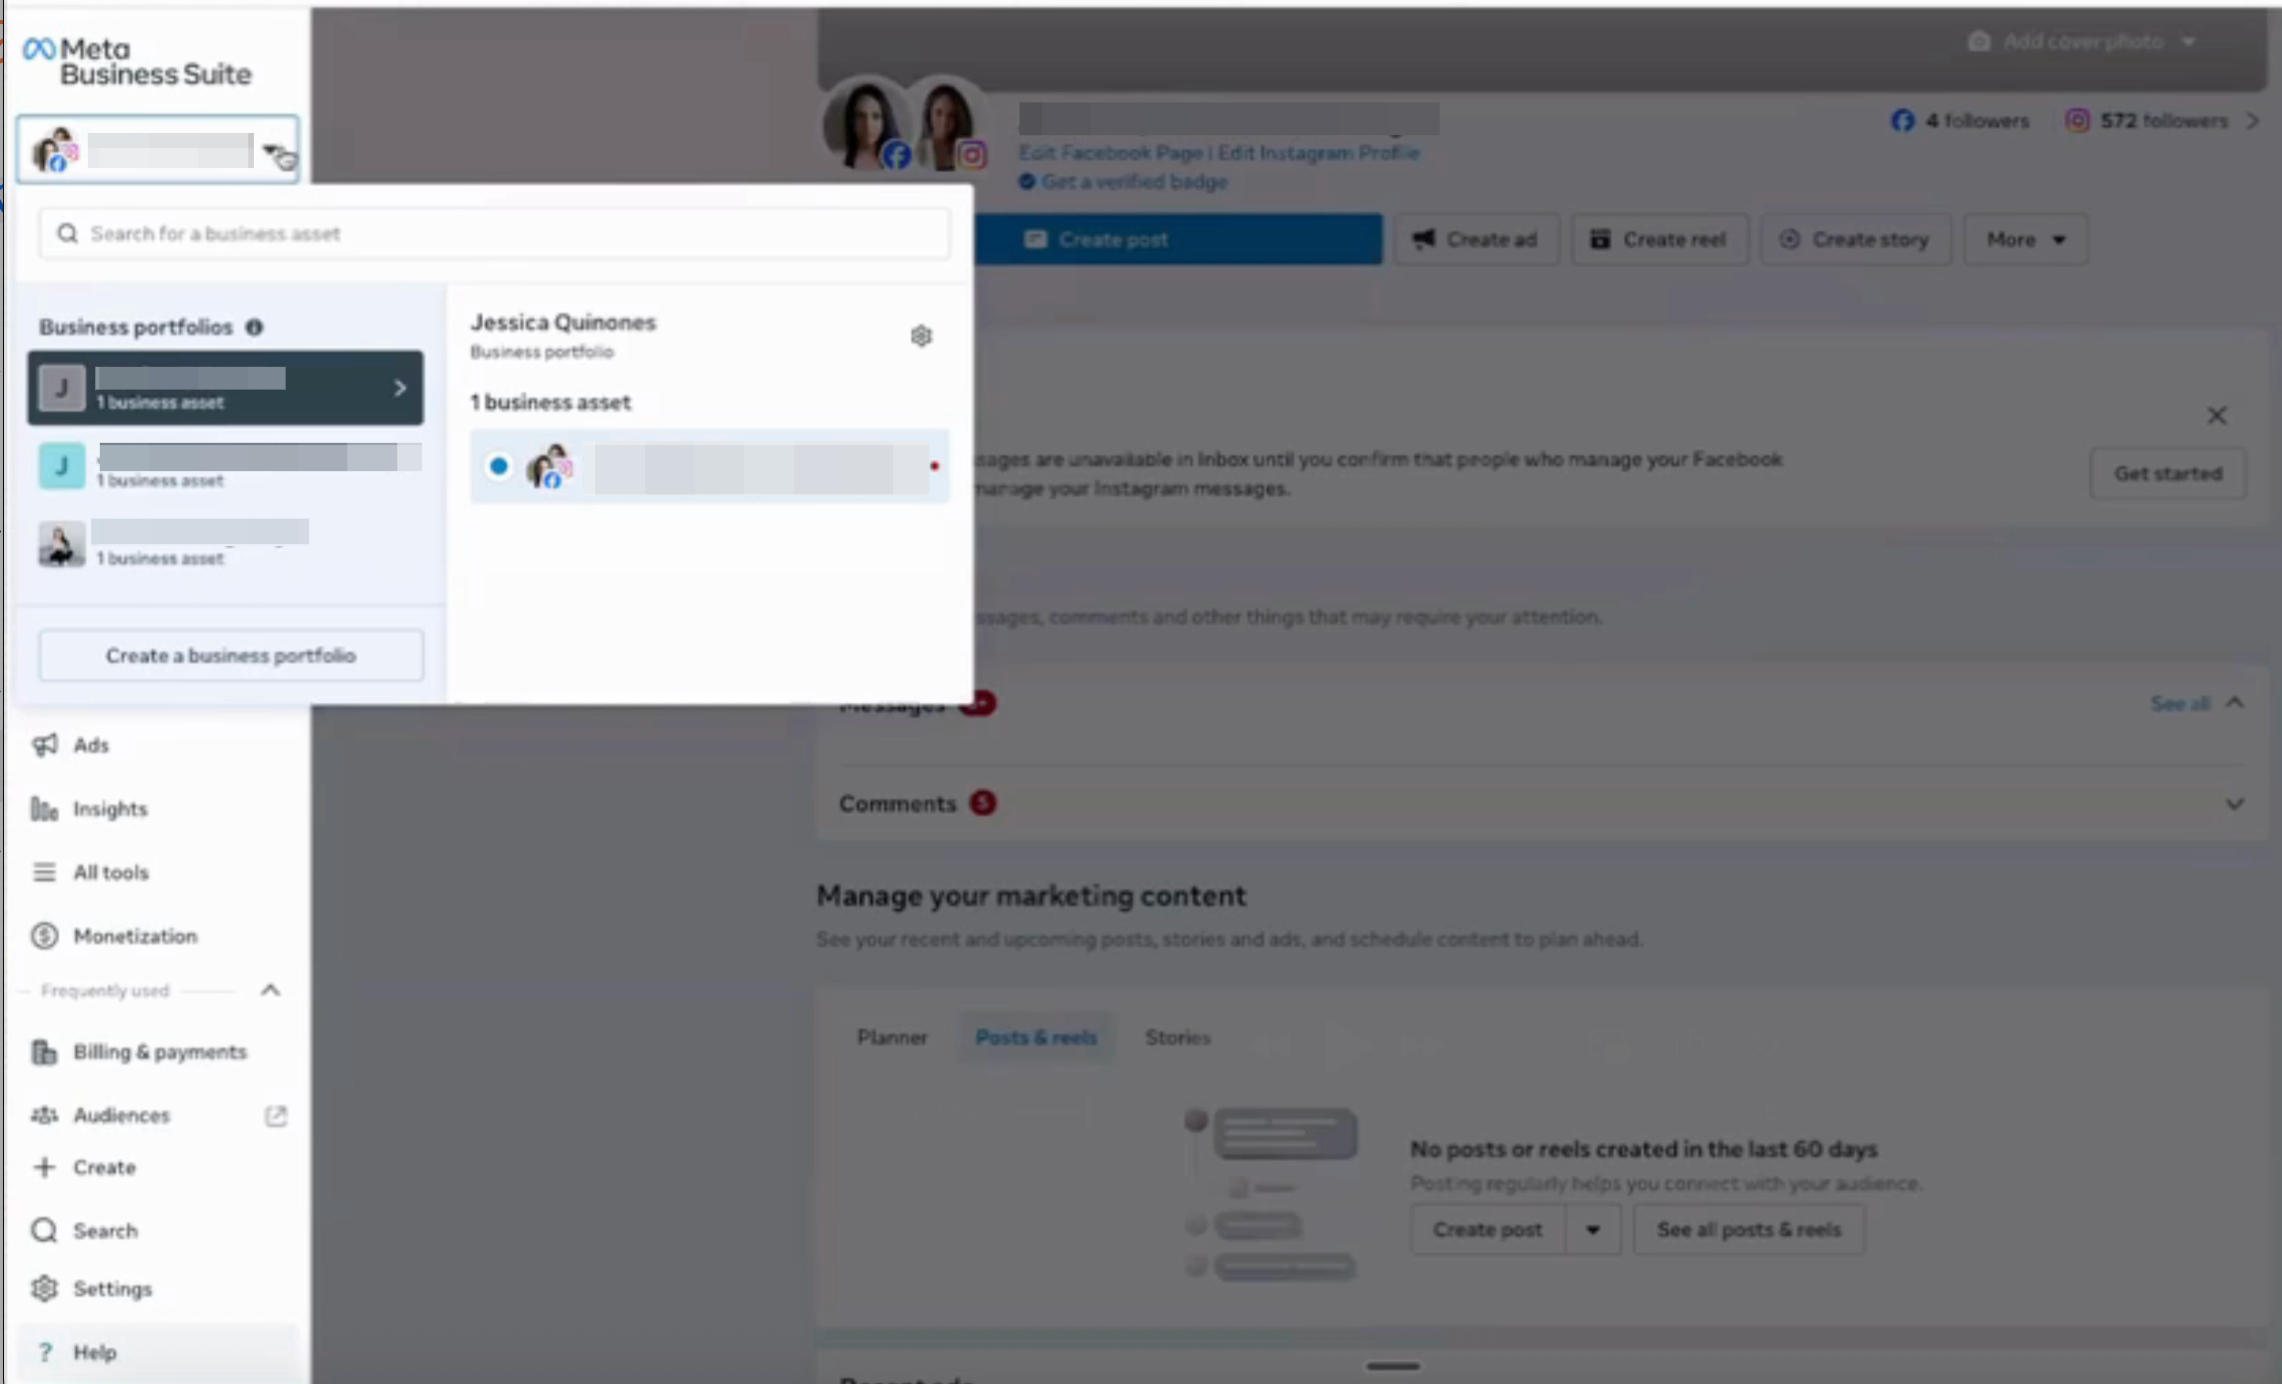Open the Add cover photo dropdown

click(2081, 41)
